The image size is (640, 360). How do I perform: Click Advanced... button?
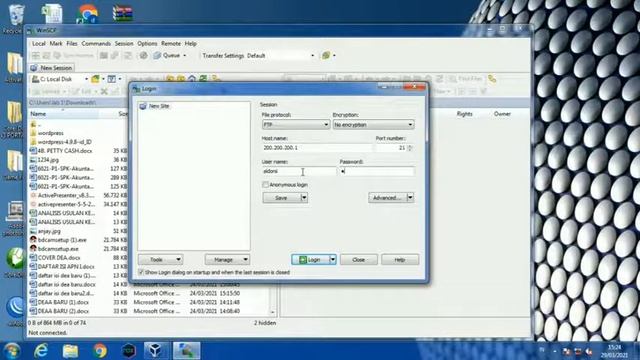387,198
